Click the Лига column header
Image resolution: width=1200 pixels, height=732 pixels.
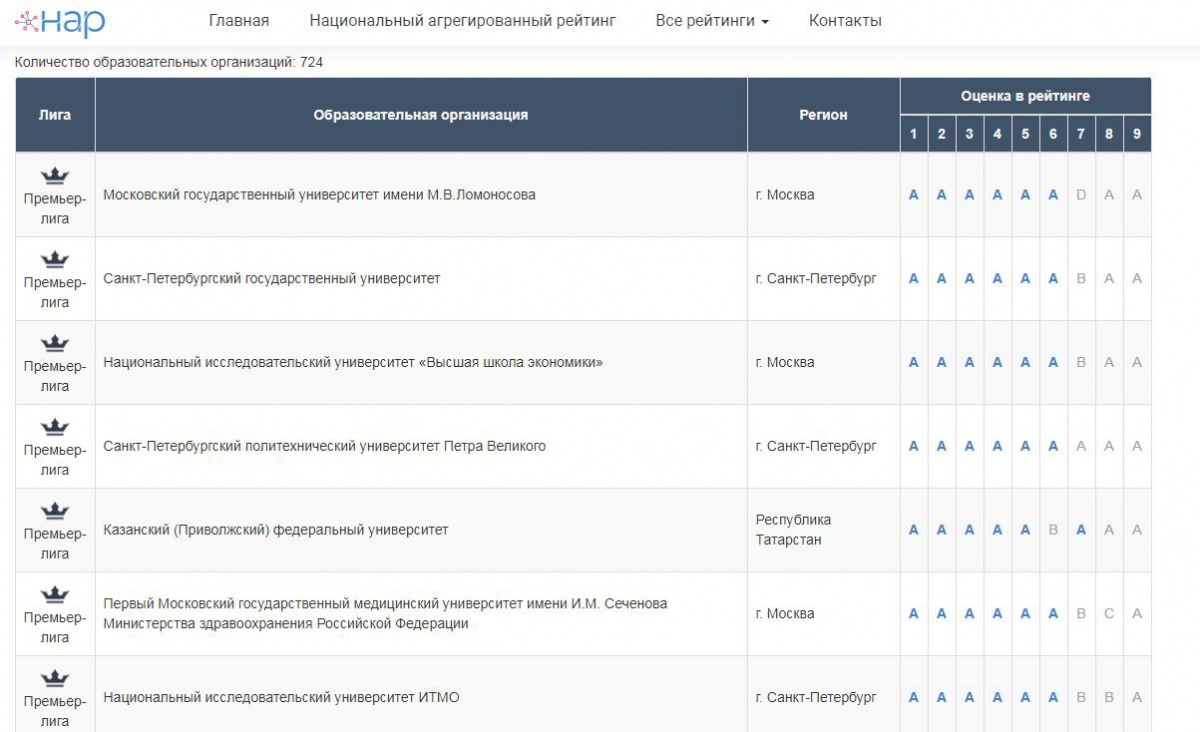click(x=55, y=115)
